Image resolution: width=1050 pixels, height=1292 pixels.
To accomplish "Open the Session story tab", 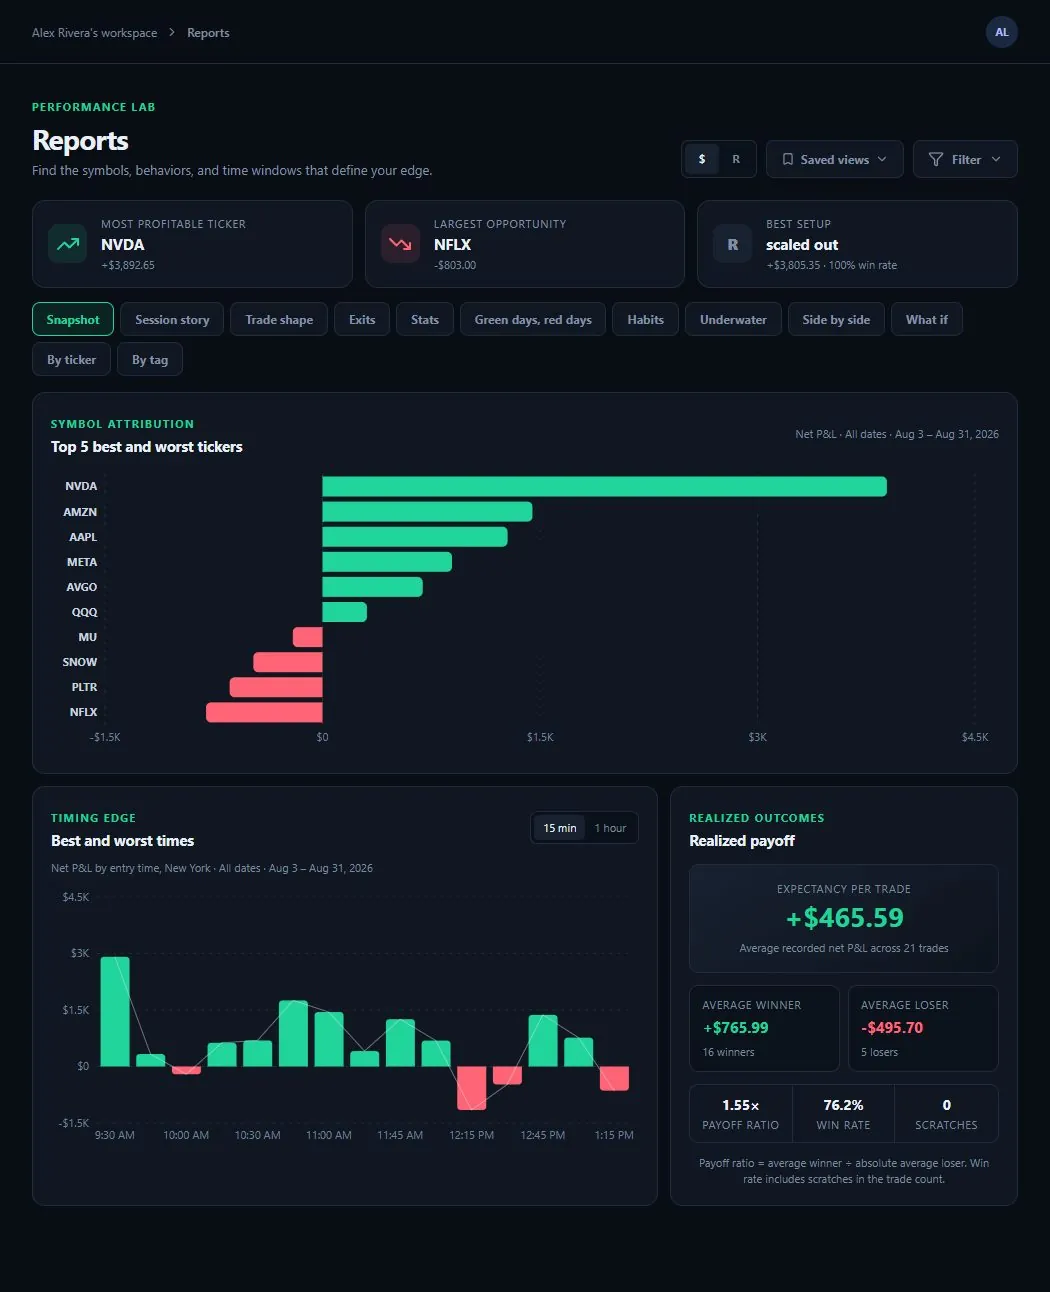I will click(172, 320).
